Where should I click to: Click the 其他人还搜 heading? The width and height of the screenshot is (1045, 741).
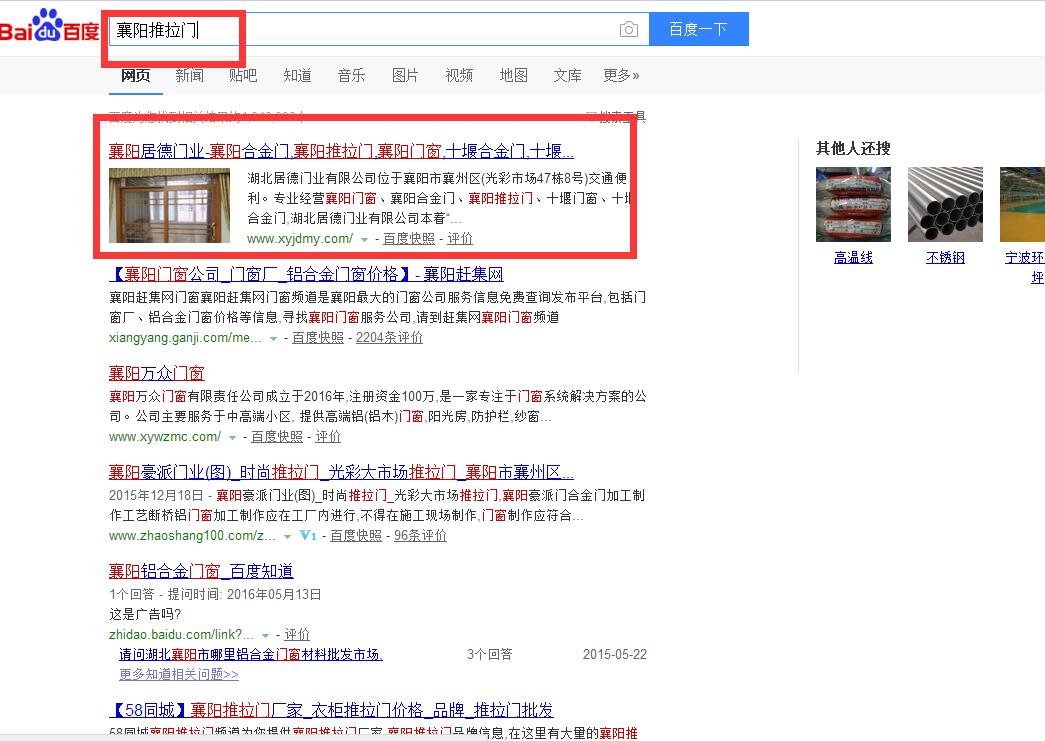coord(853,149)
